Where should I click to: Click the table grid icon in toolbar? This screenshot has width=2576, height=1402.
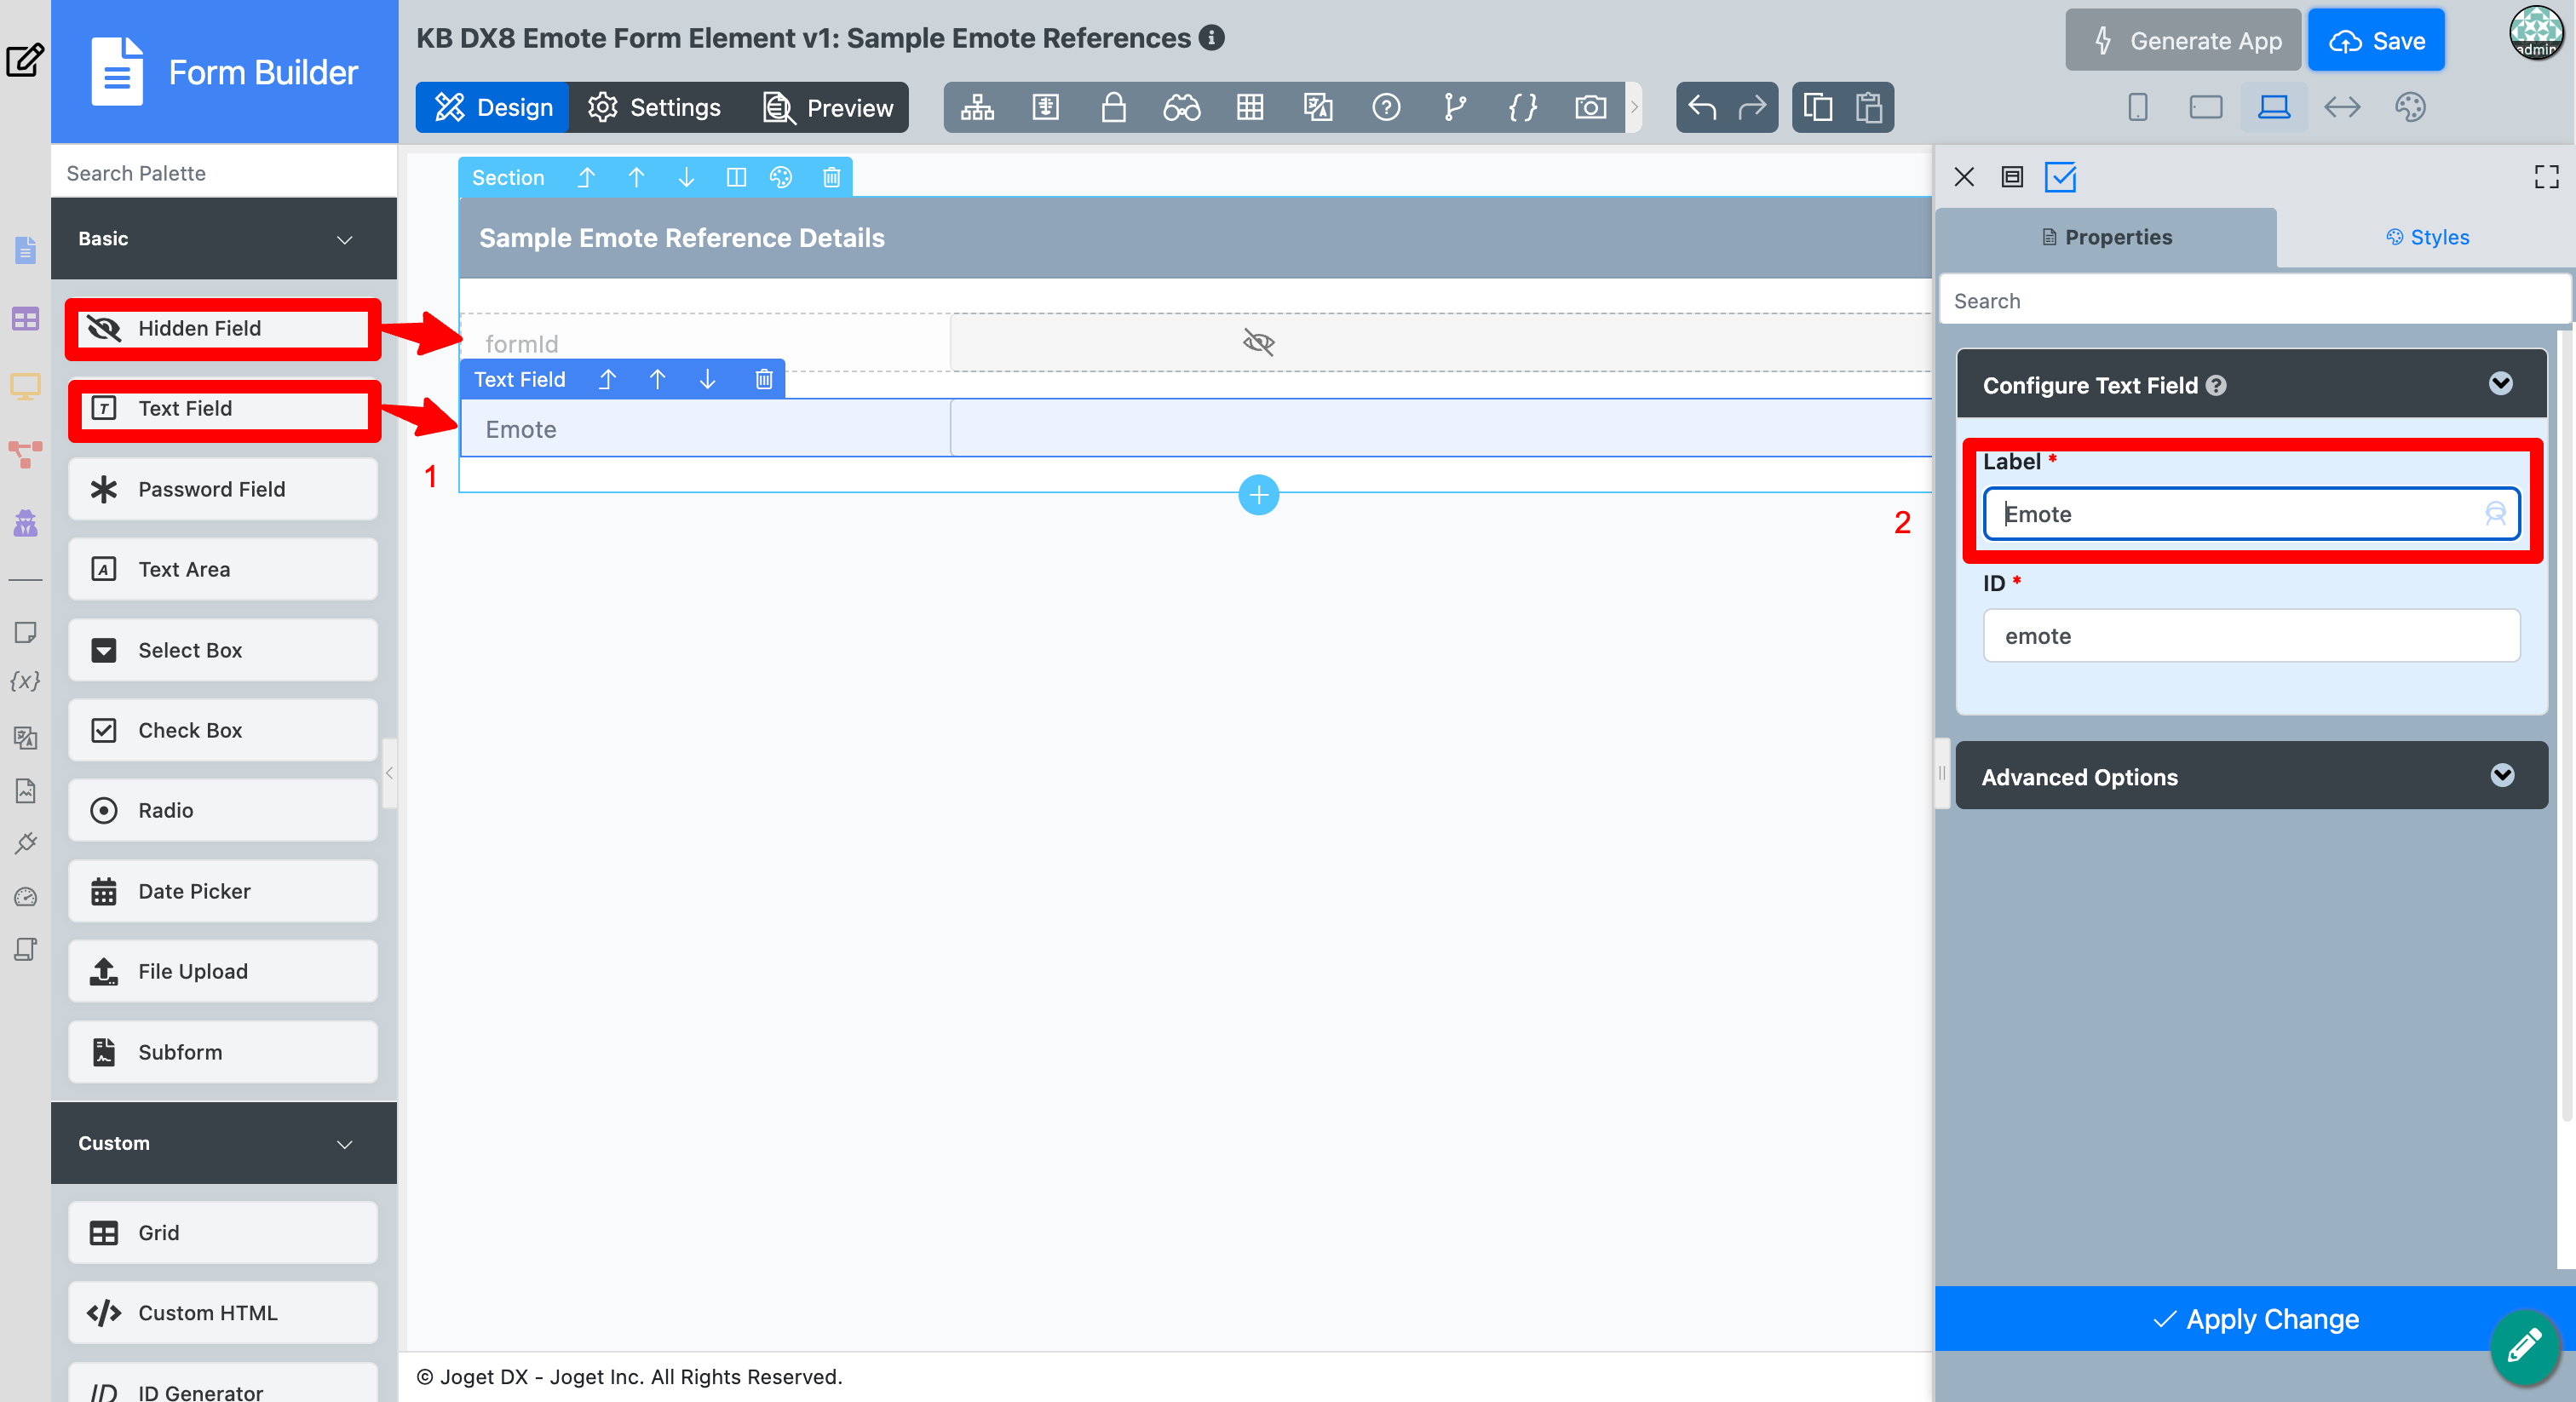(x=1250, y=107)
